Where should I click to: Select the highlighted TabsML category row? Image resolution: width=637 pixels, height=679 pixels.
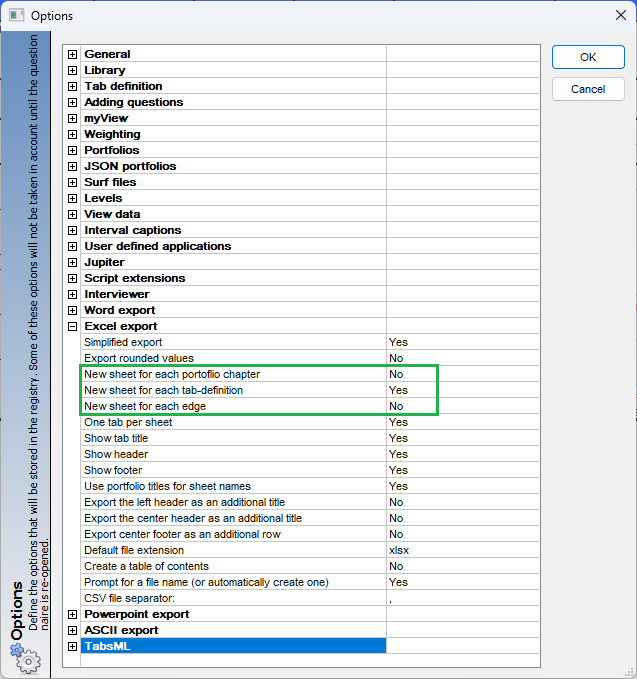233,646
